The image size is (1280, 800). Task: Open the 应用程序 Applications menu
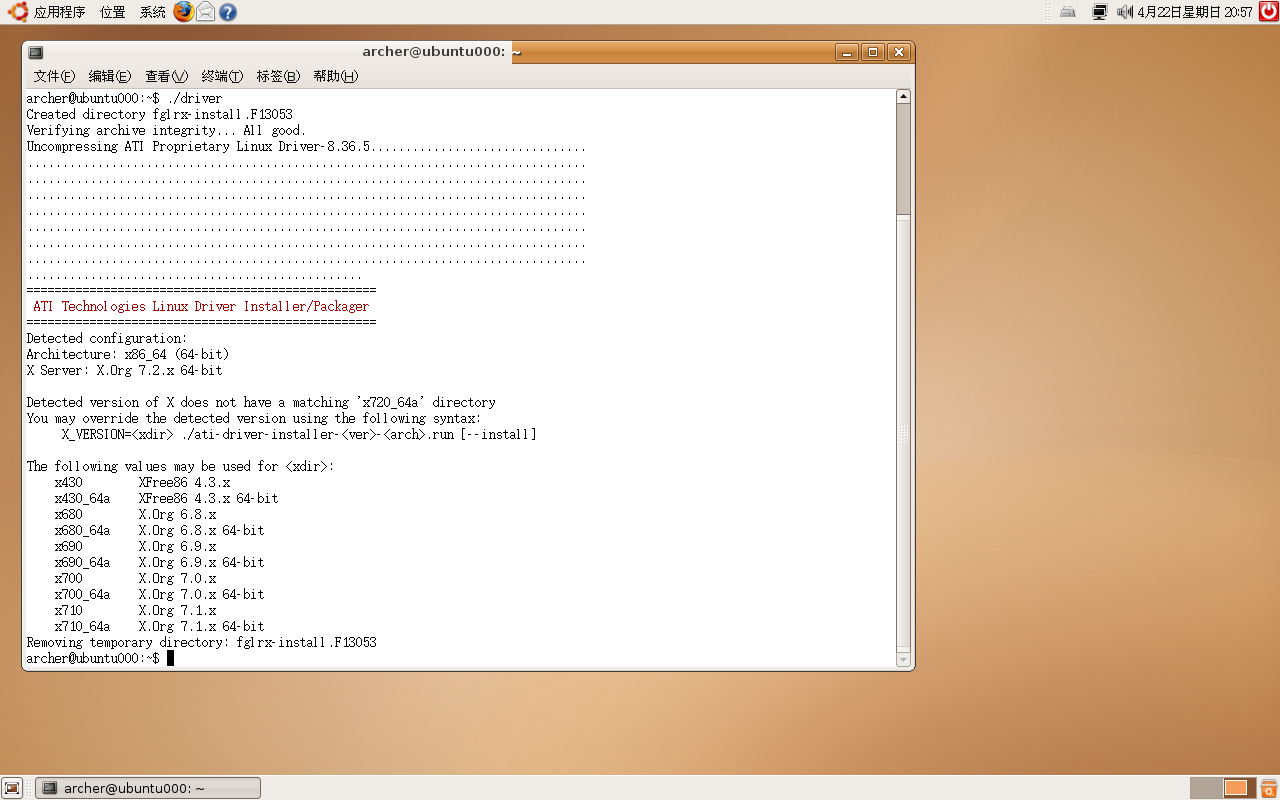tap(47, 12)
